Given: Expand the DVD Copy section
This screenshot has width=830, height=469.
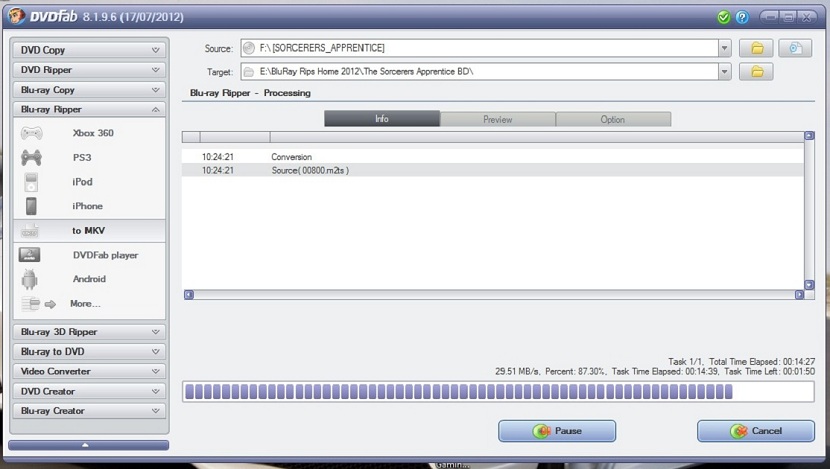Looking at the screenshot, I should pos(89,50).
